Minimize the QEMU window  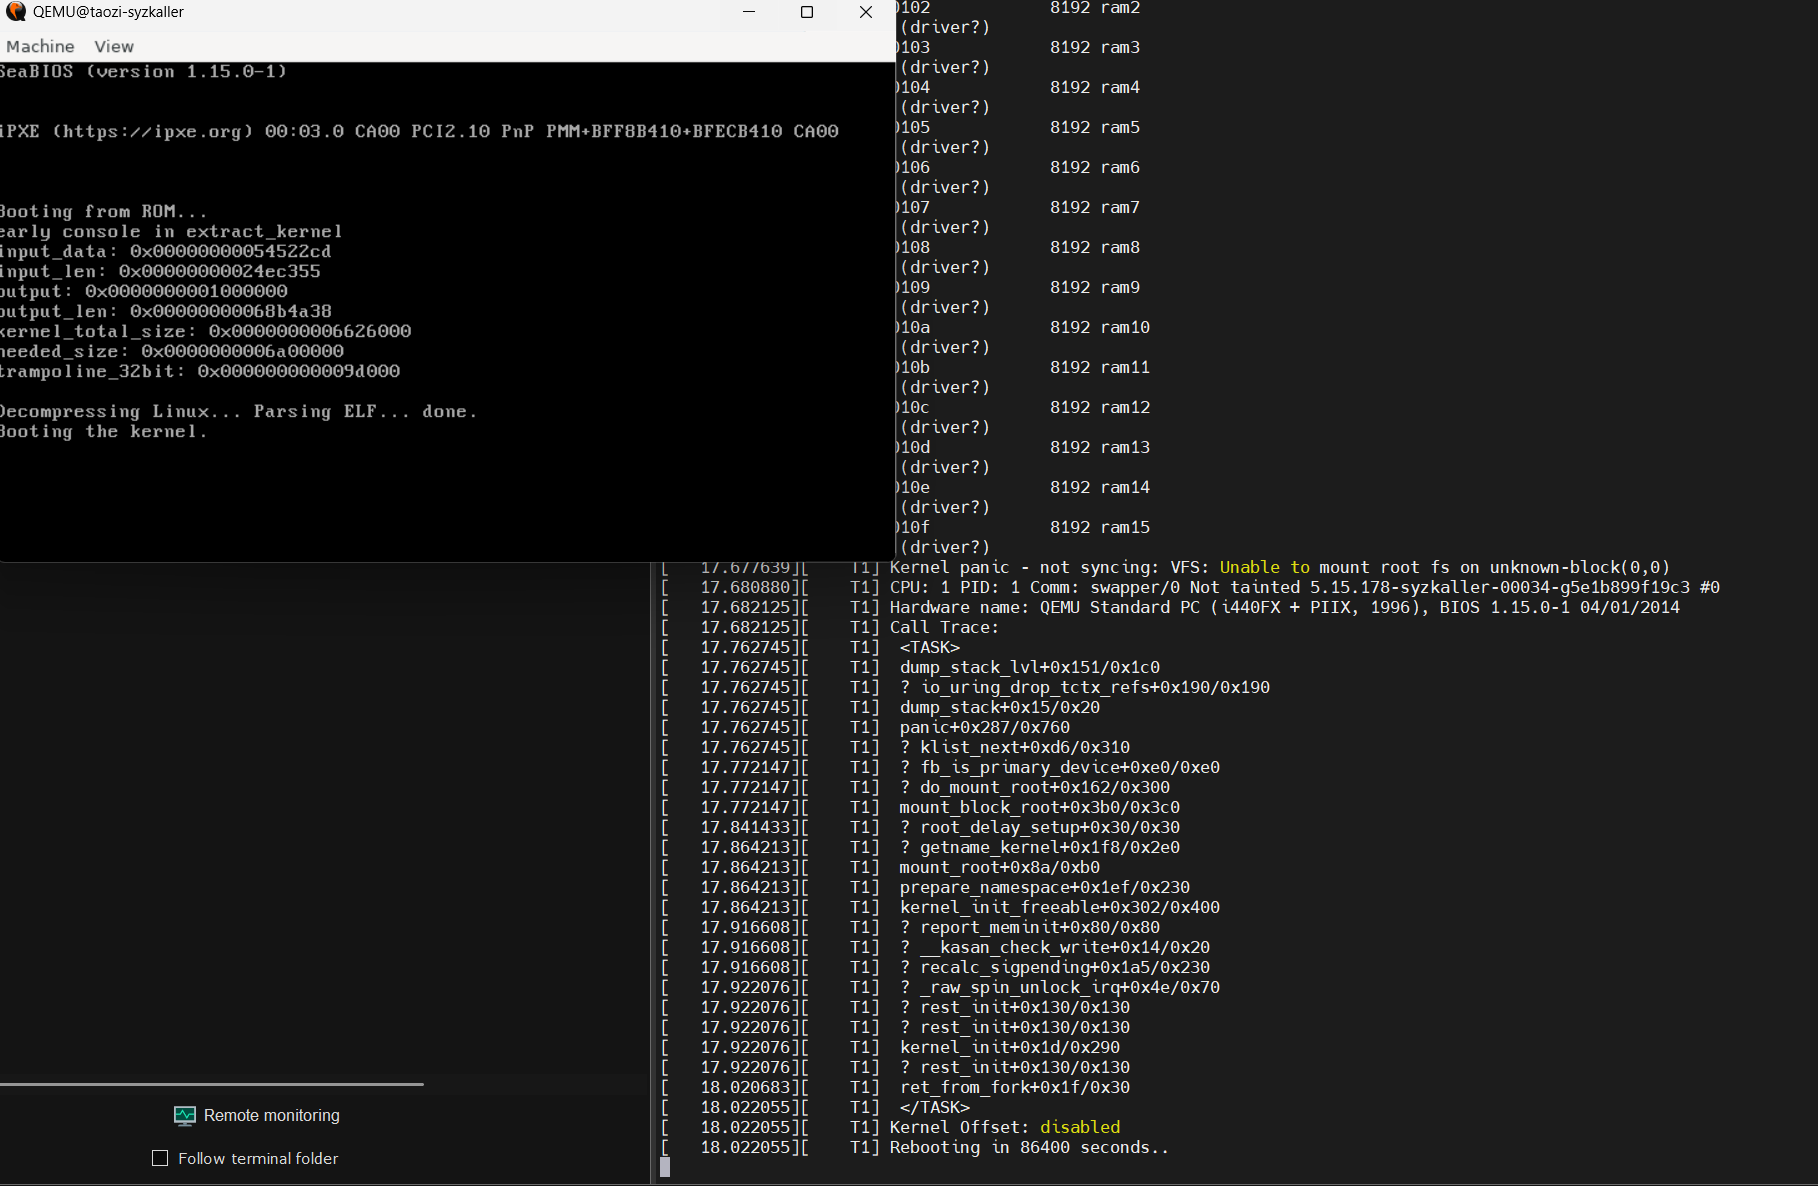(x=750, y=12)
